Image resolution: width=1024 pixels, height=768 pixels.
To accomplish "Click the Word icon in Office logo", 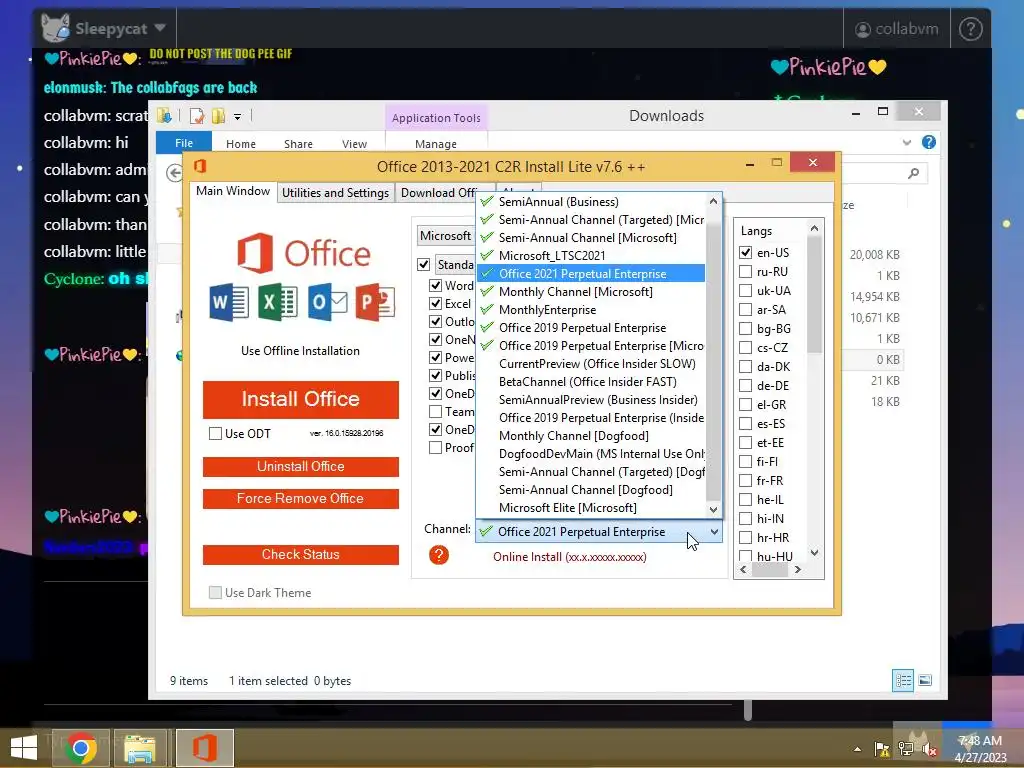I will 229,303.
